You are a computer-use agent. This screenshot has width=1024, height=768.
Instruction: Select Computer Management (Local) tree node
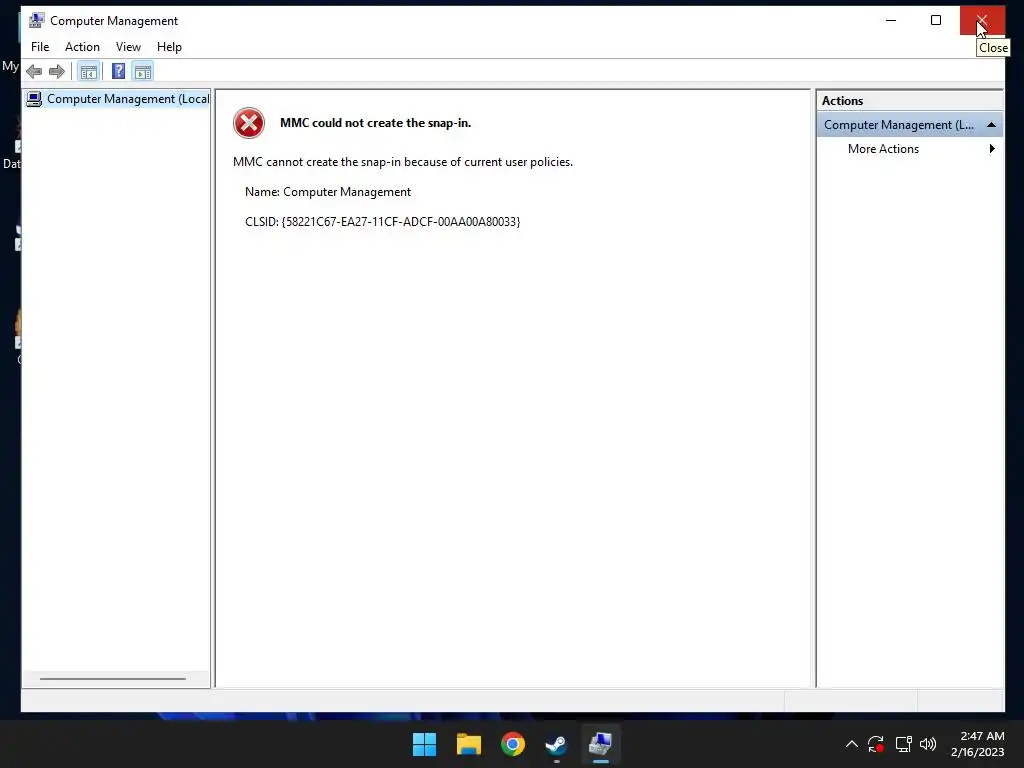point(118,99)
